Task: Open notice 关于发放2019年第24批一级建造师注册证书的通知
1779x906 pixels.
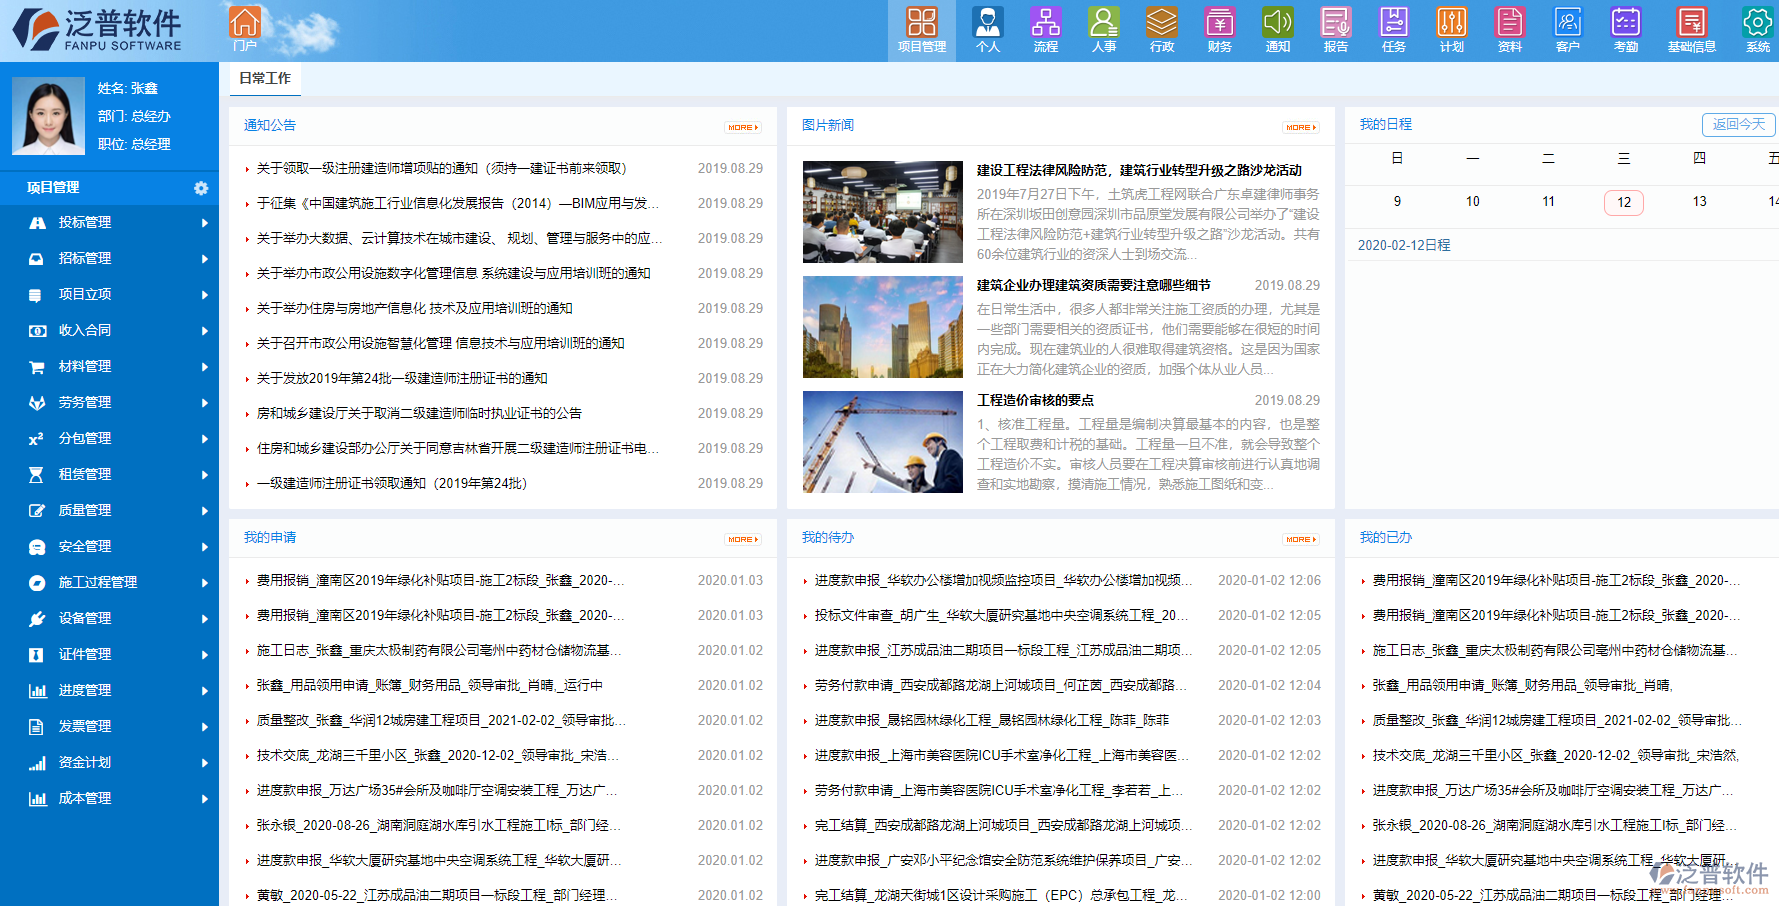Action: point(402,378)
